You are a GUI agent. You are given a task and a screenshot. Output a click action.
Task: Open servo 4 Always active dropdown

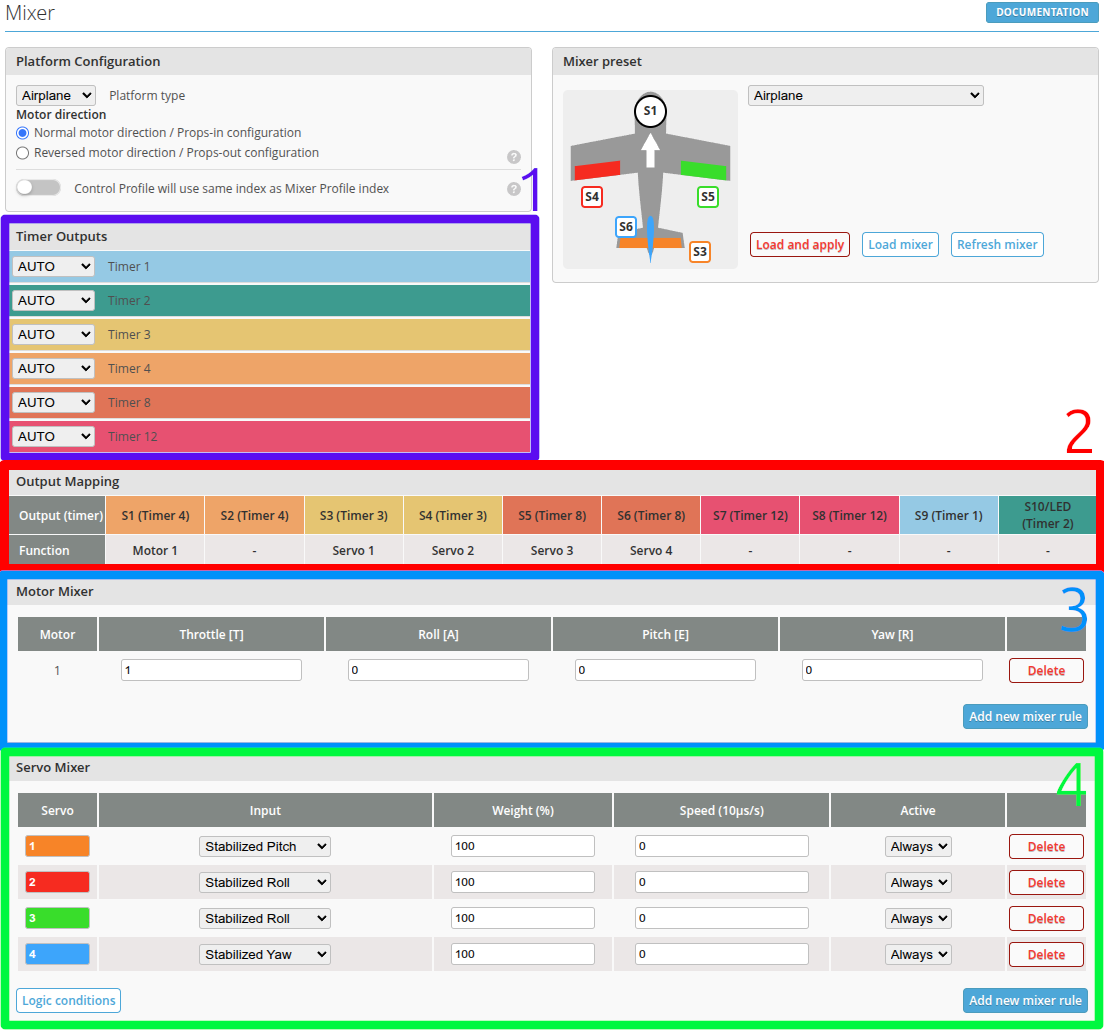(918, 955)
